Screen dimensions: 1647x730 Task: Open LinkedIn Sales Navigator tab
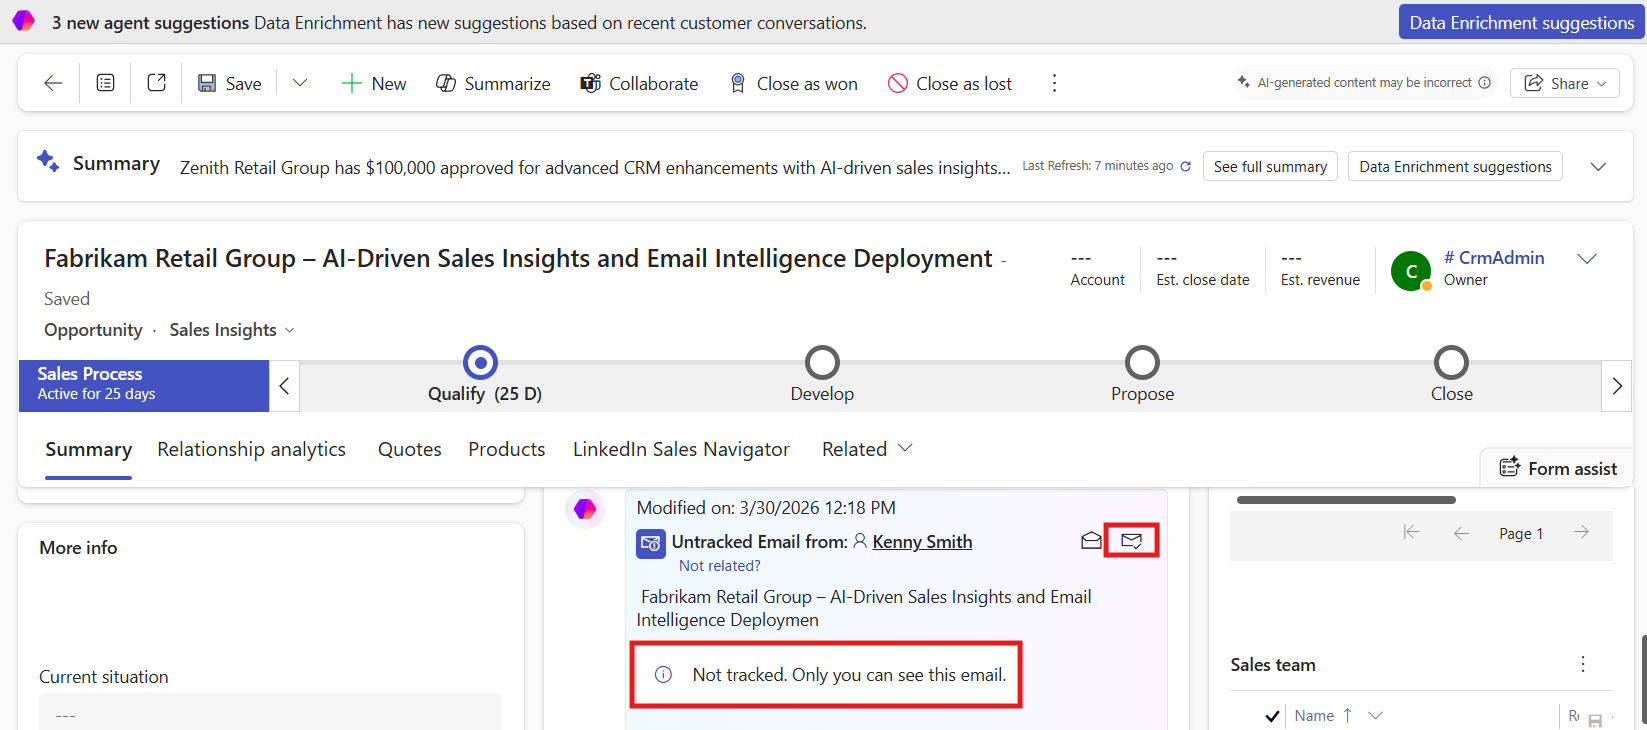pyautogui.click(x=681, y=450)
